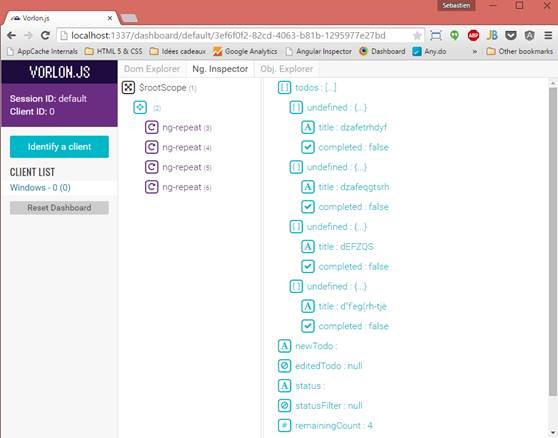Open the AppCache Internals bookmark
The image size is (558, 438).
[x=42, y=52]
